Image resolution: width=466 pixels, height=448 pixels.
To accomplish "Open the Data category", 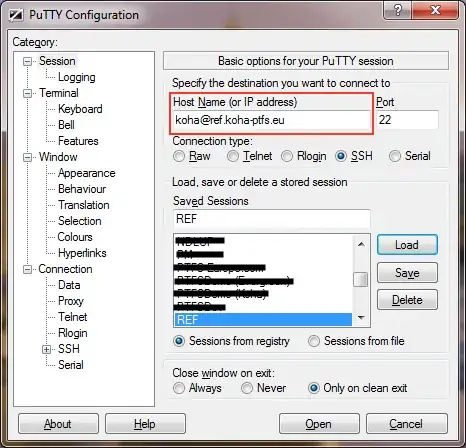I will pyautogui.click(x=69, y=285).
